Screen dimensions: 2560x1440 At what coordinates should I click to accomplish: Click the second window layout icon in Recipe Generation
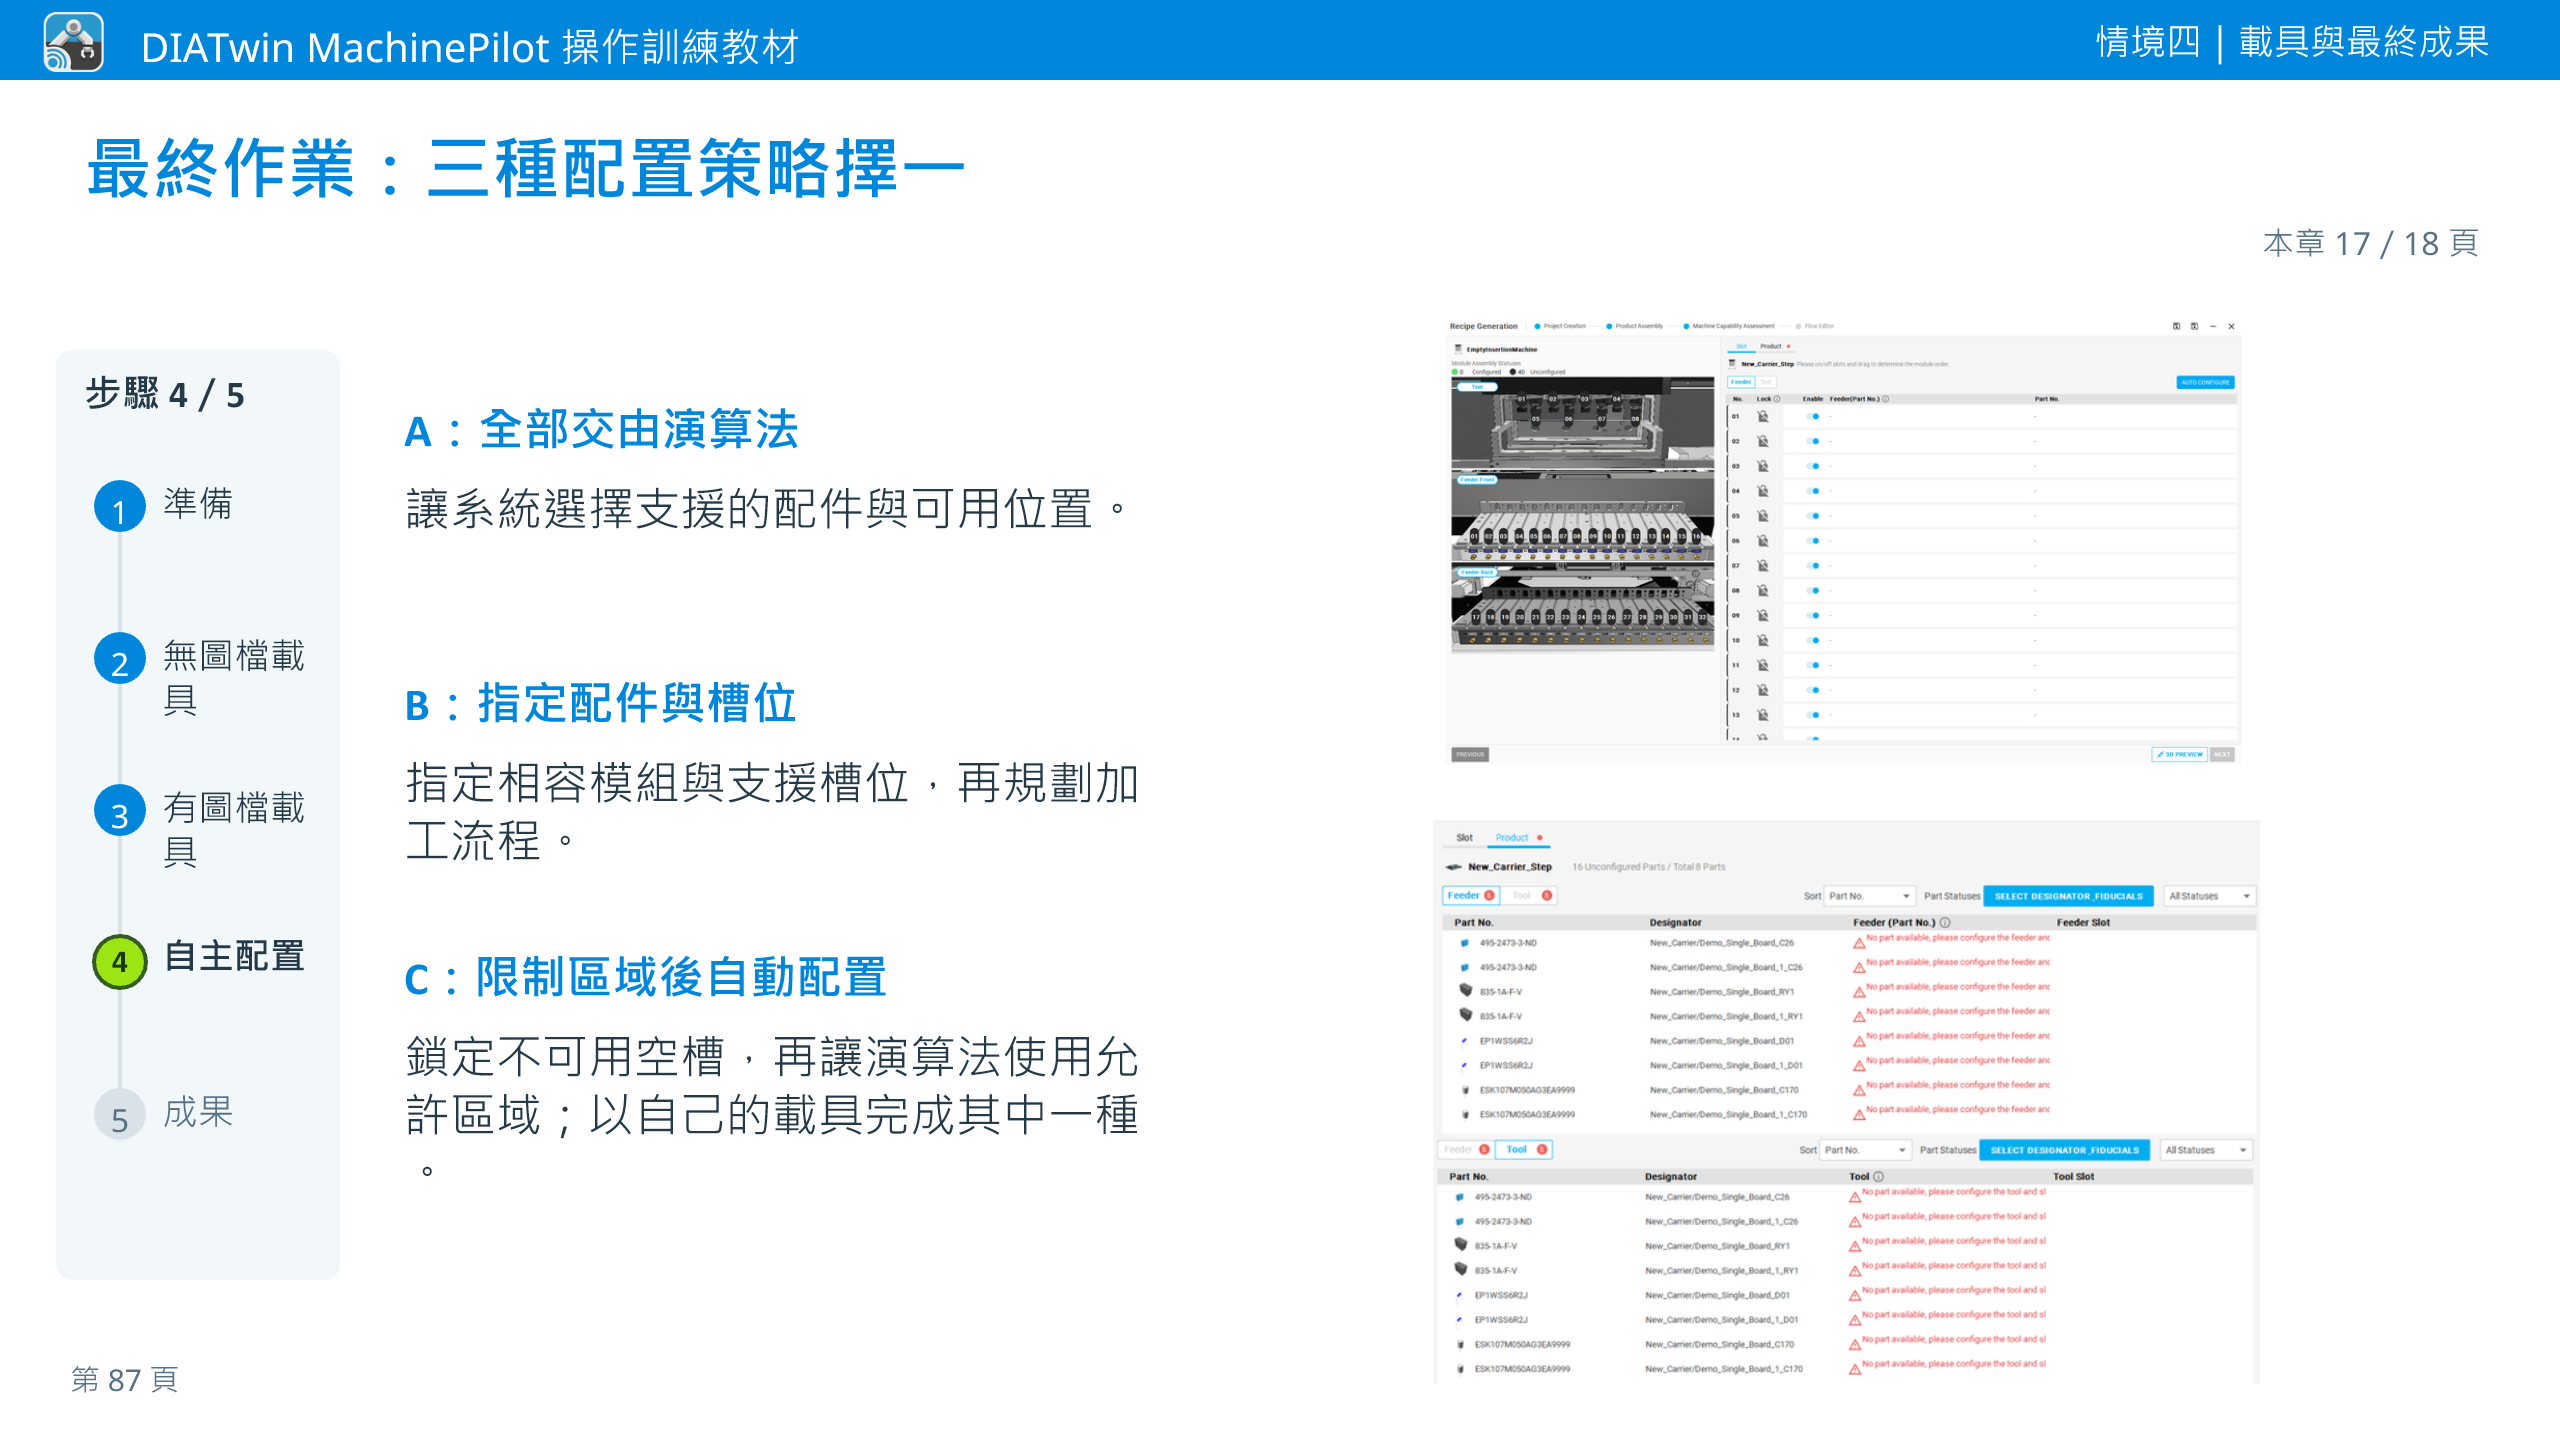(2195, 326)
